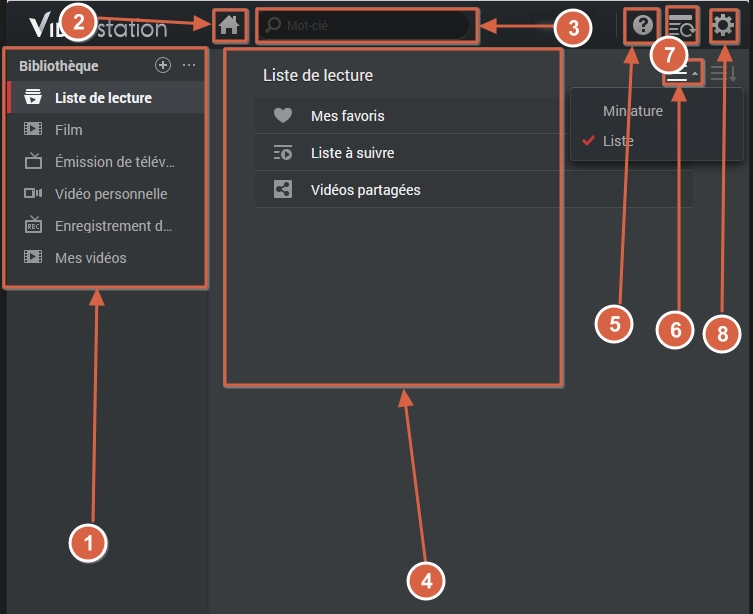Open library more options ellipsis
Viewport: 753px width, 614px height.
(x=189, y=65)
